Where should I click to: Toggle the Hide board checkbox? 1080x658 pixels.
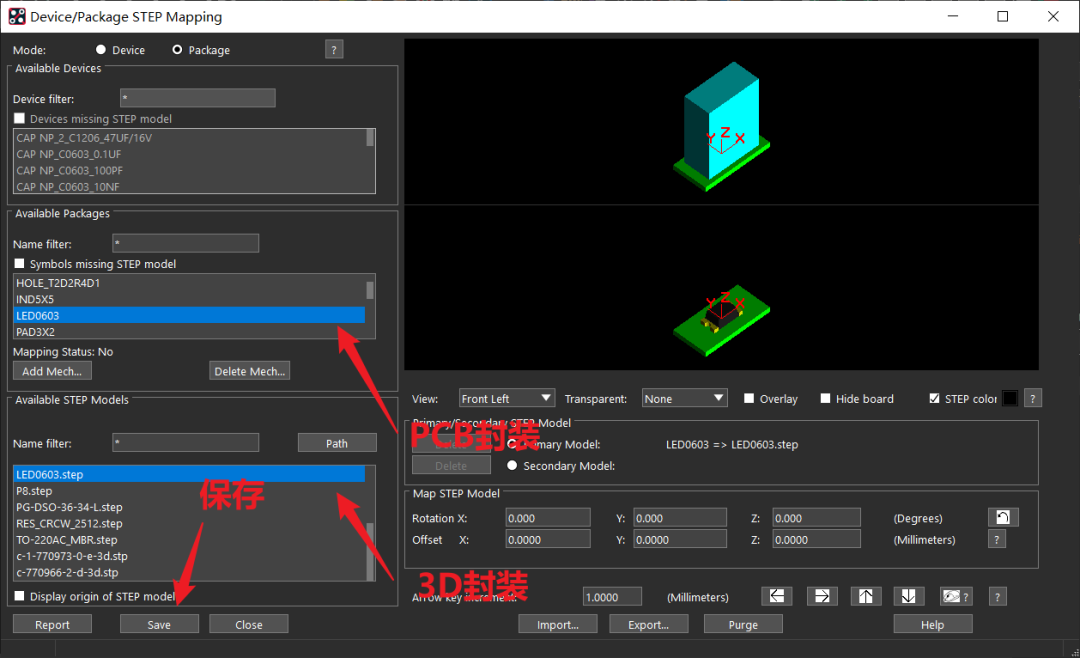[825, 398]
